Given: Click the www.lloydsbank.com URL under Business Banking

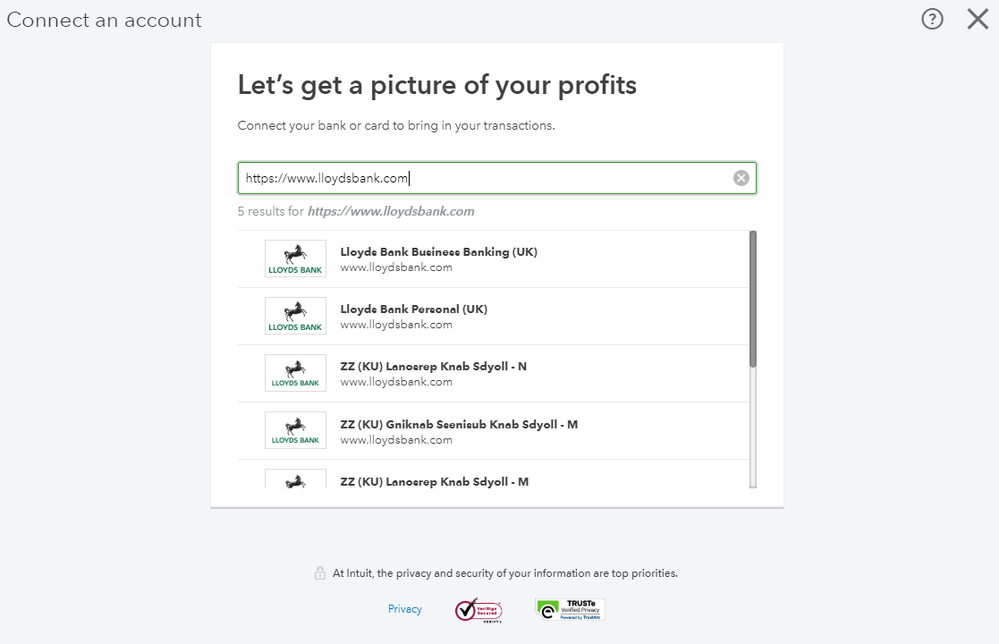Looking at the screenshot, I should click(x=396, y=267).
